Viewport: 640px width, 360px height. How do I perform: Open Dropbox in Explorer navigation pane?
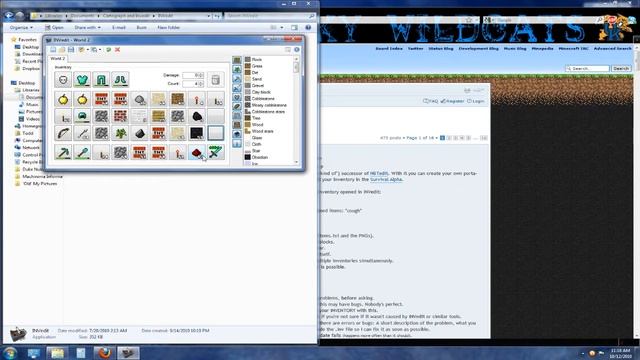(x=28, y=69)
